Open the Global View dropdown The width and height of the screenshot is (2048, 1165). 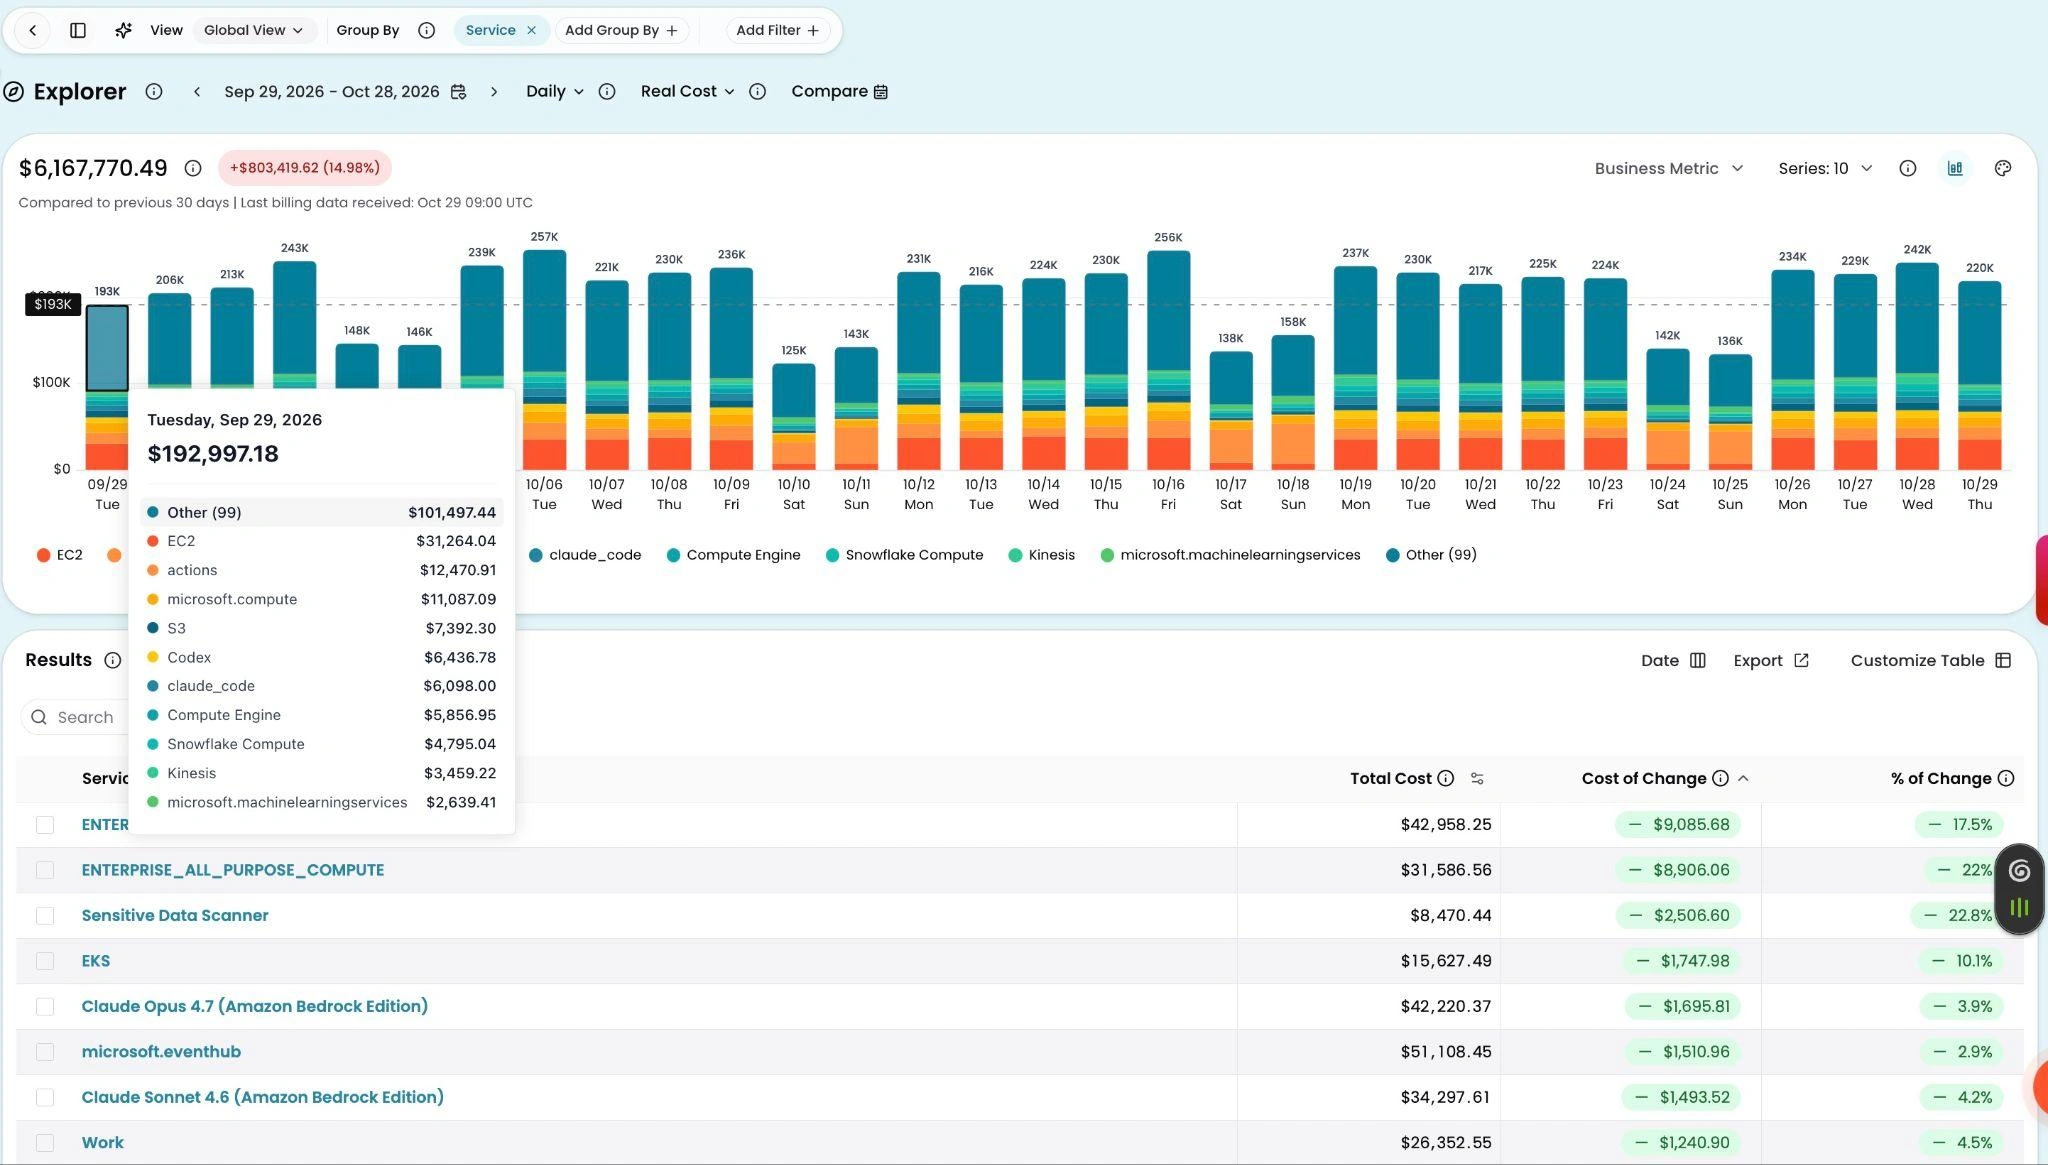[254, 30]
